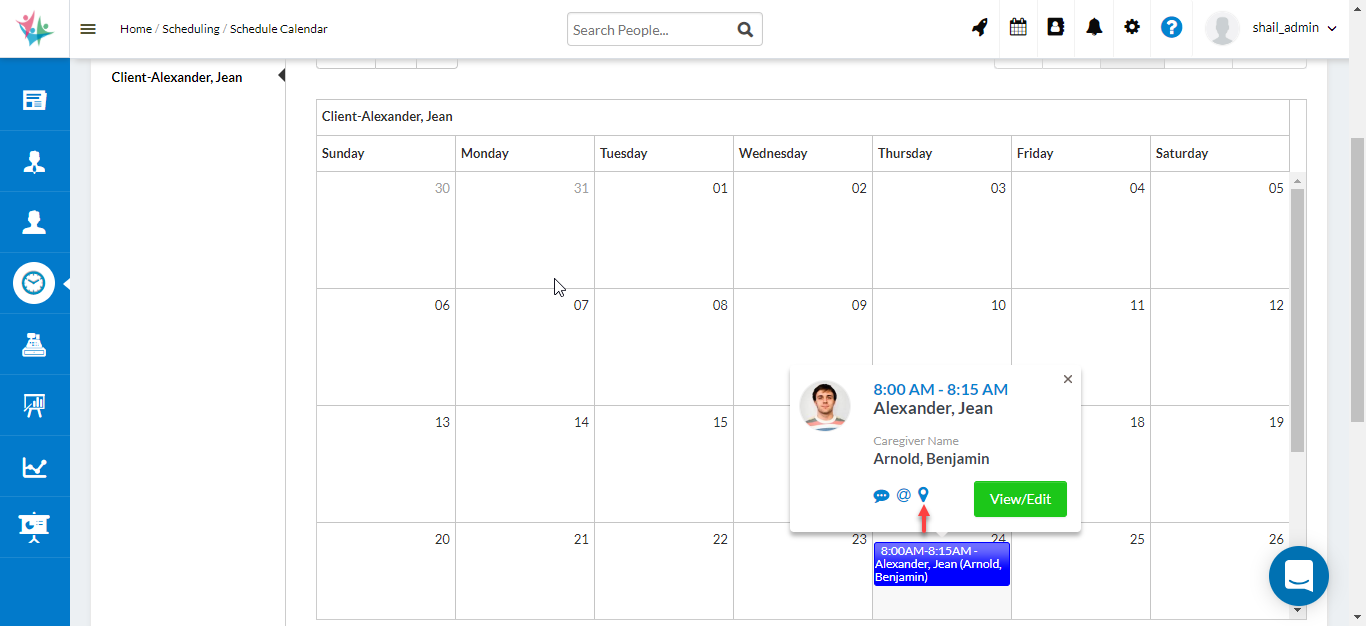Viewport: 1366px width, 626px height.
Task: Toggle the hamburger menu sidebar
Action: point(88,29)
